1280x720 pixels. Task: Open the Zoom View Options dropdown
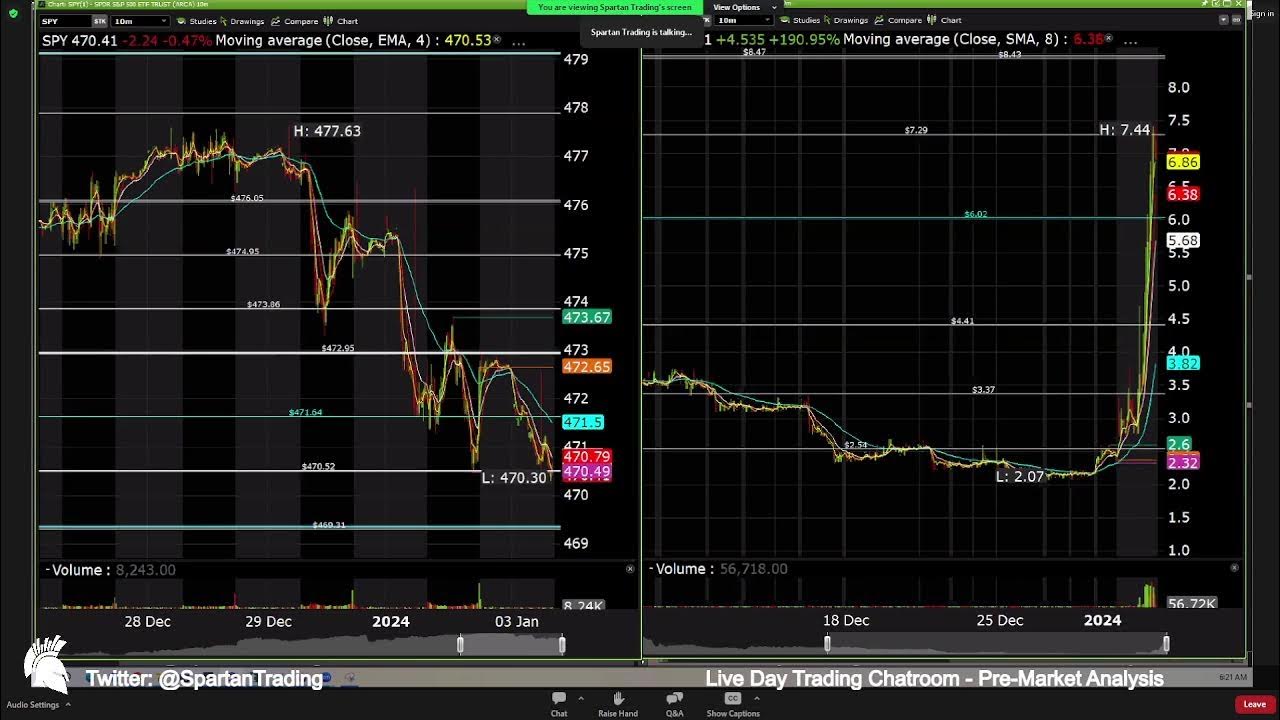click(x=744, y=7)
